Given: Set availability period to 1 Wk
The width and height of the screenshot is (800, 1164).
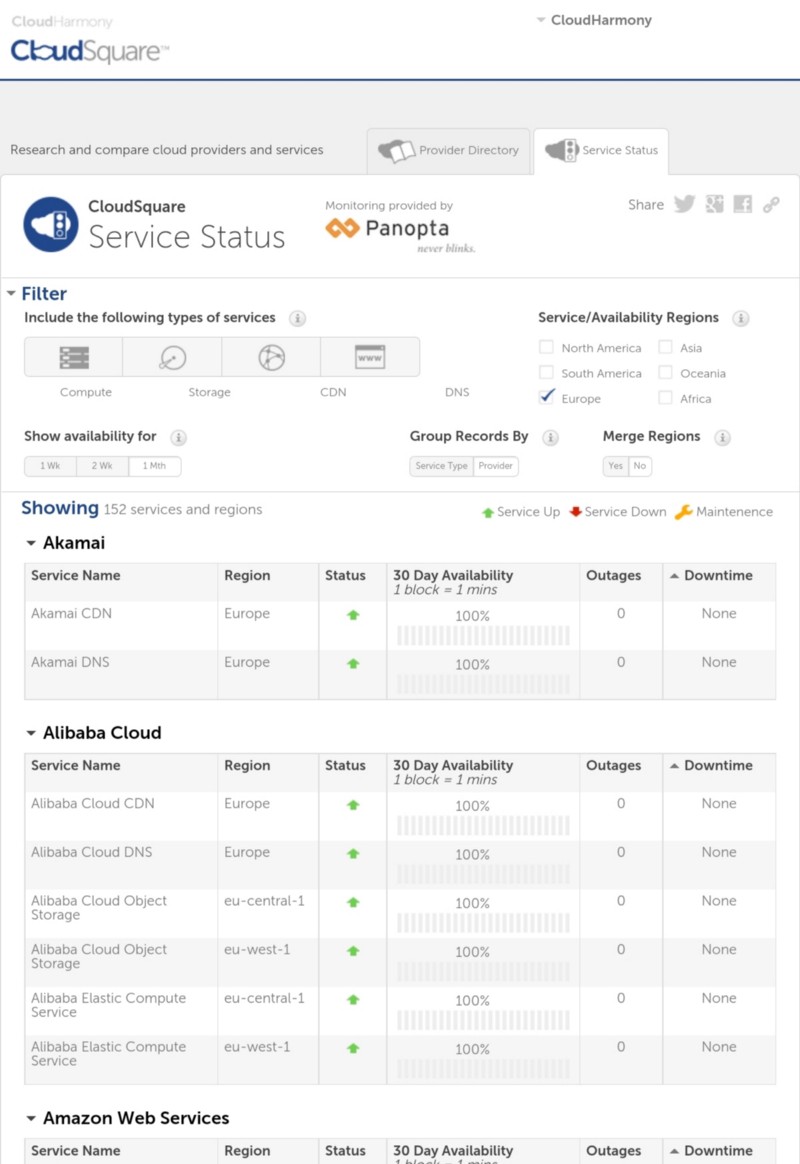Looking at the screenshot, I should [50, 466].
